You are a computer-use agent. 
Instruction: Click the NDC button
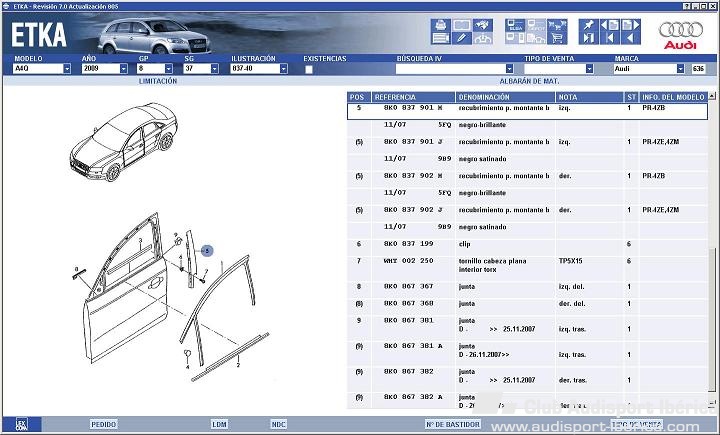[x=278, y=424]
